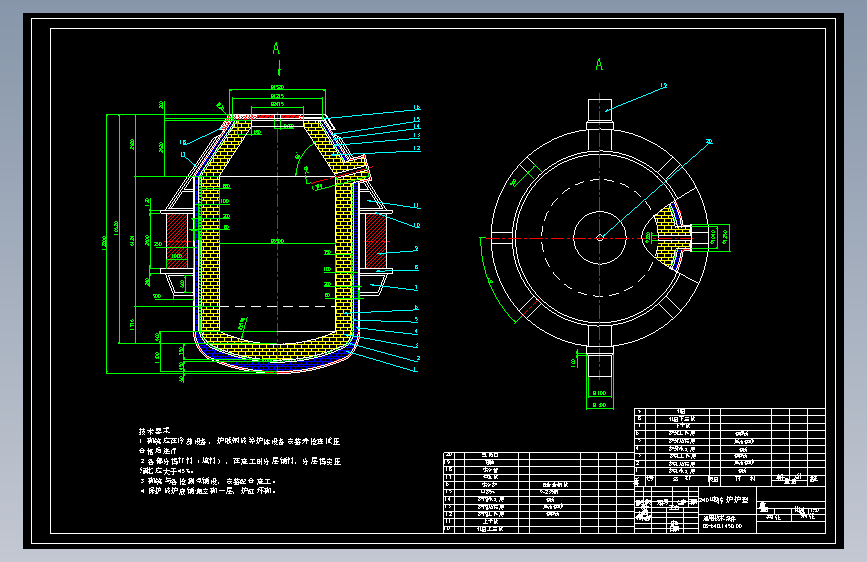Click the technical requirements heading above the notes
The height and width of the screenshot is (562, 867).
click(x=154, y=431)
